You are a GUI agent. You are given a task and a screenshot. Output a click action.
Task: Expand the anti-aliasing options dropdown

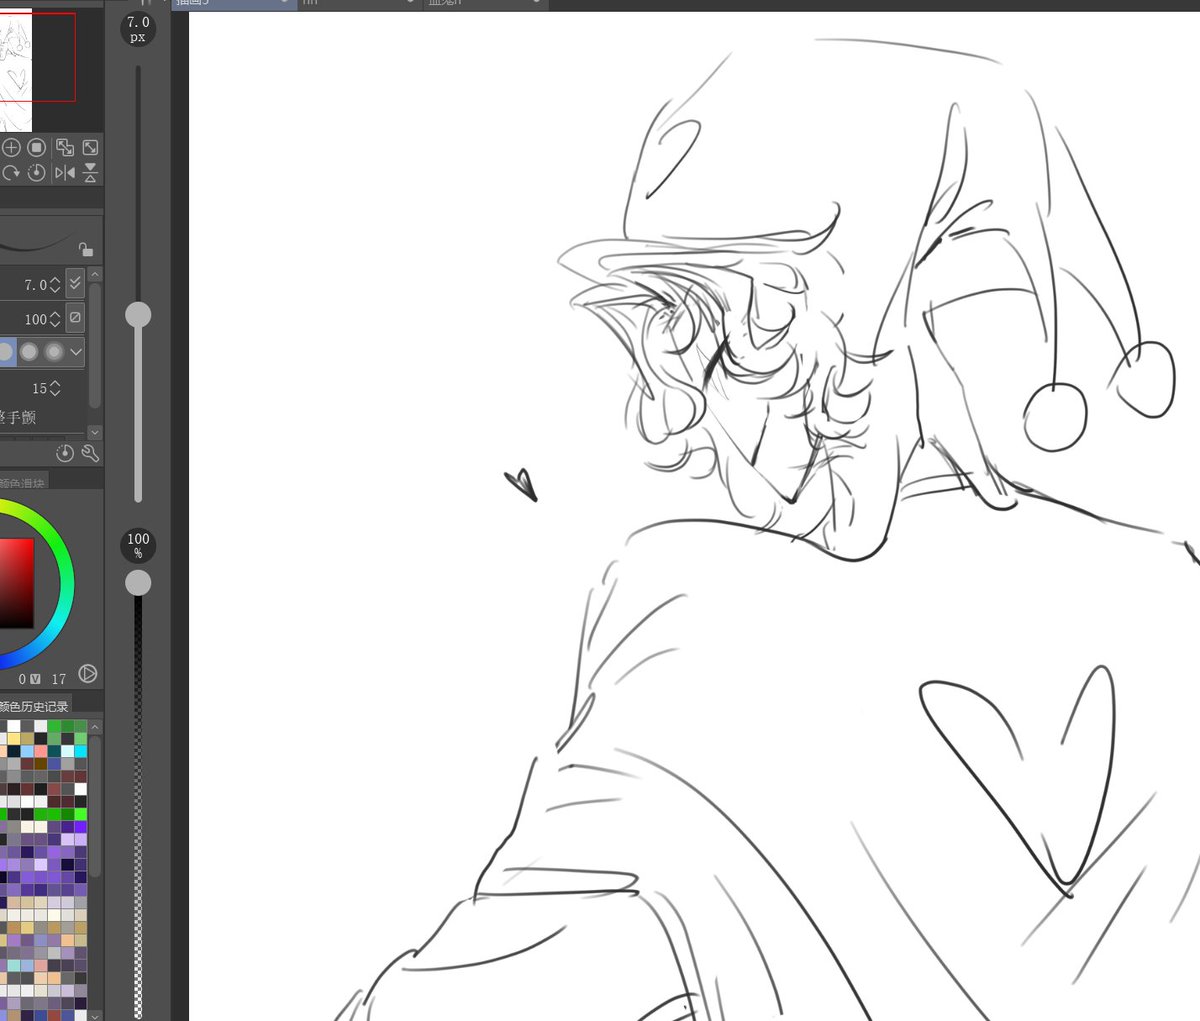76,351
